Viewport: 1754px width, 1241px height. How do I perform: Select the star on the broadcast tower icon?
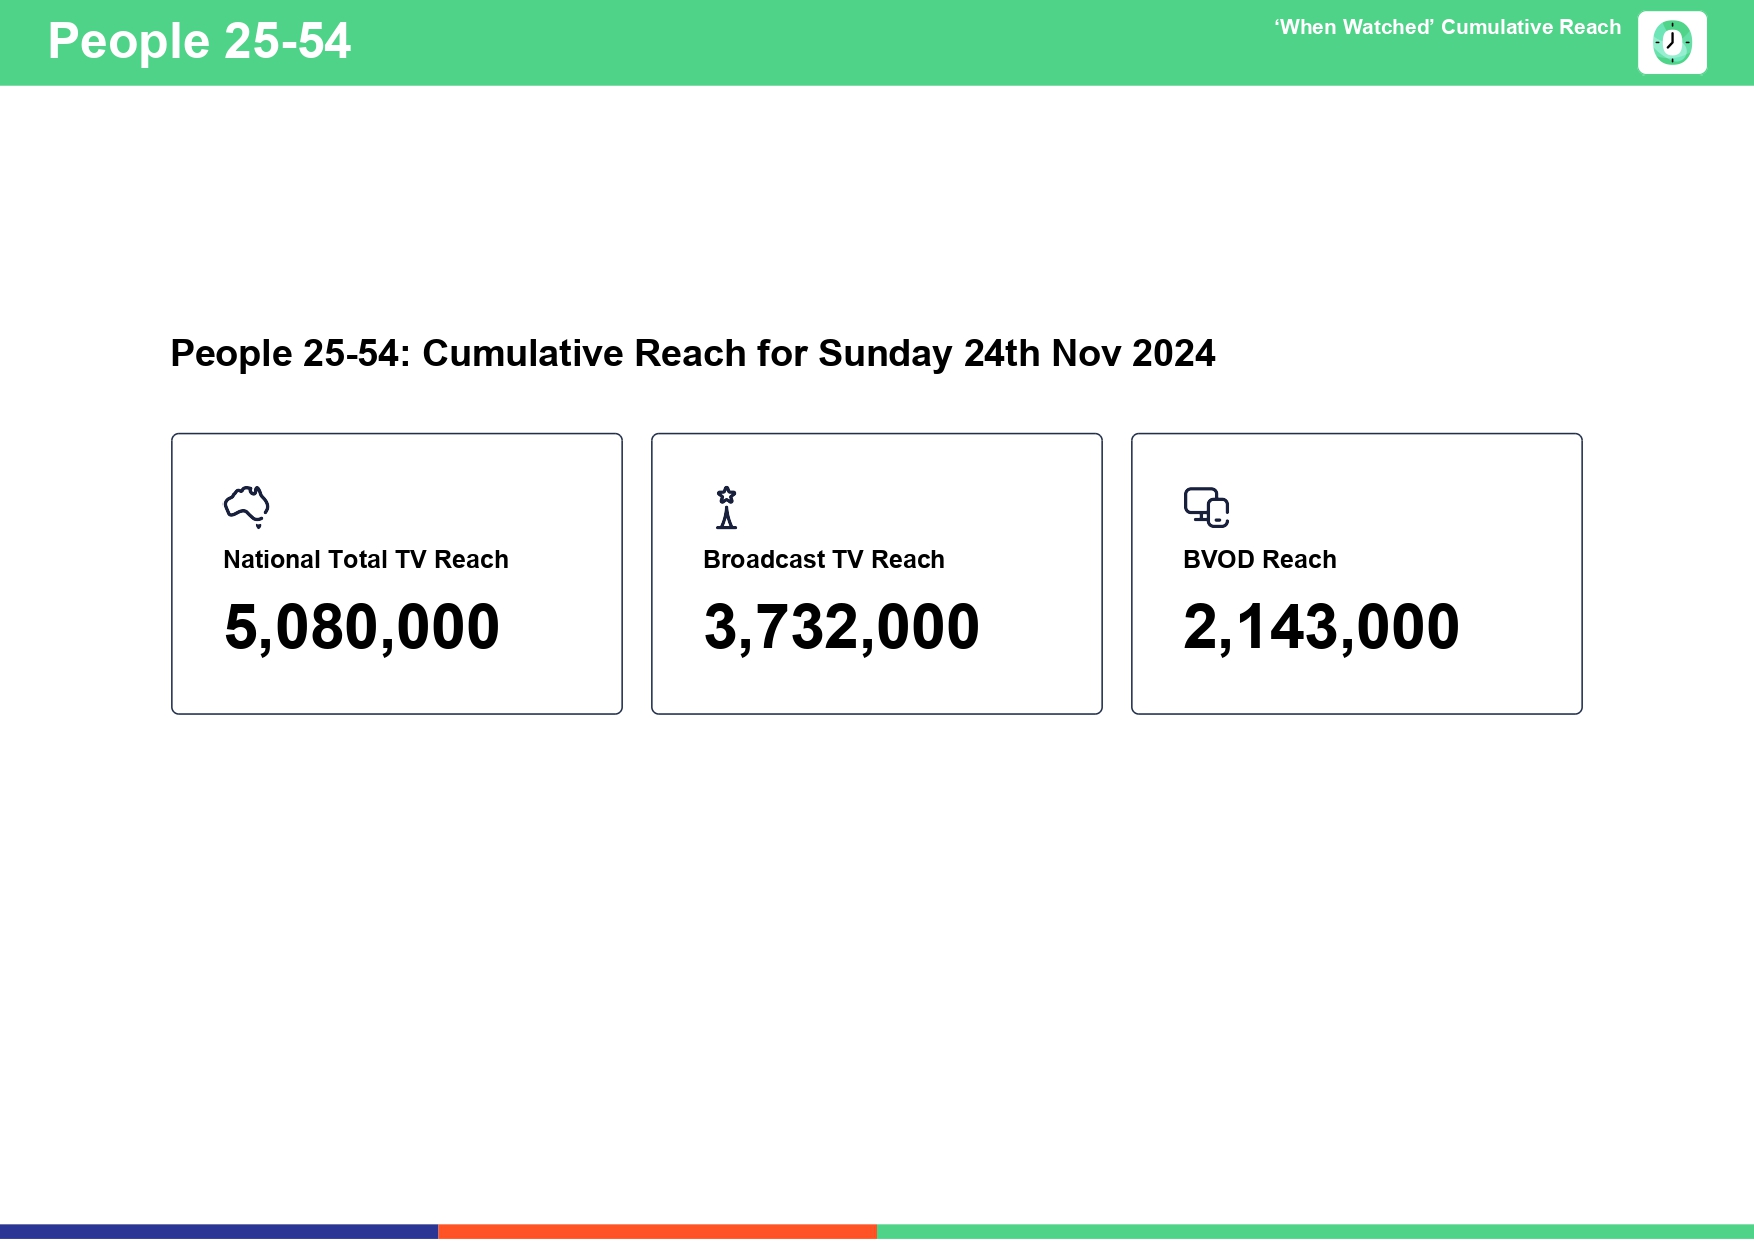tap(725, 493)
